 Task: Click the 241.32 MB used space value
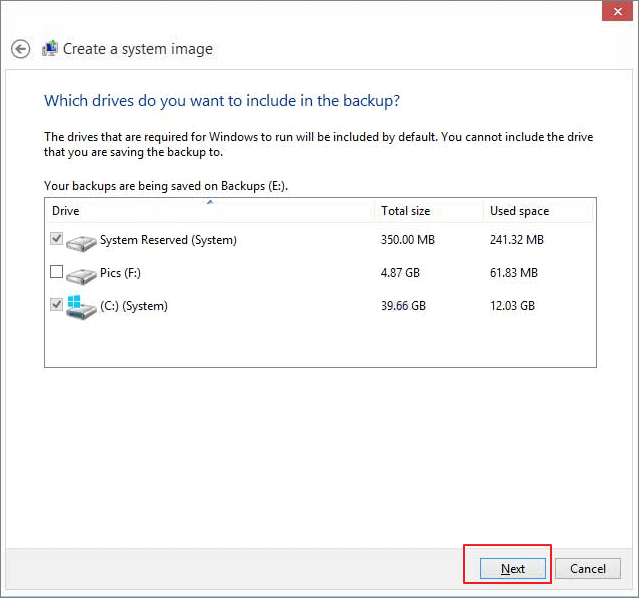click(517, 240)
